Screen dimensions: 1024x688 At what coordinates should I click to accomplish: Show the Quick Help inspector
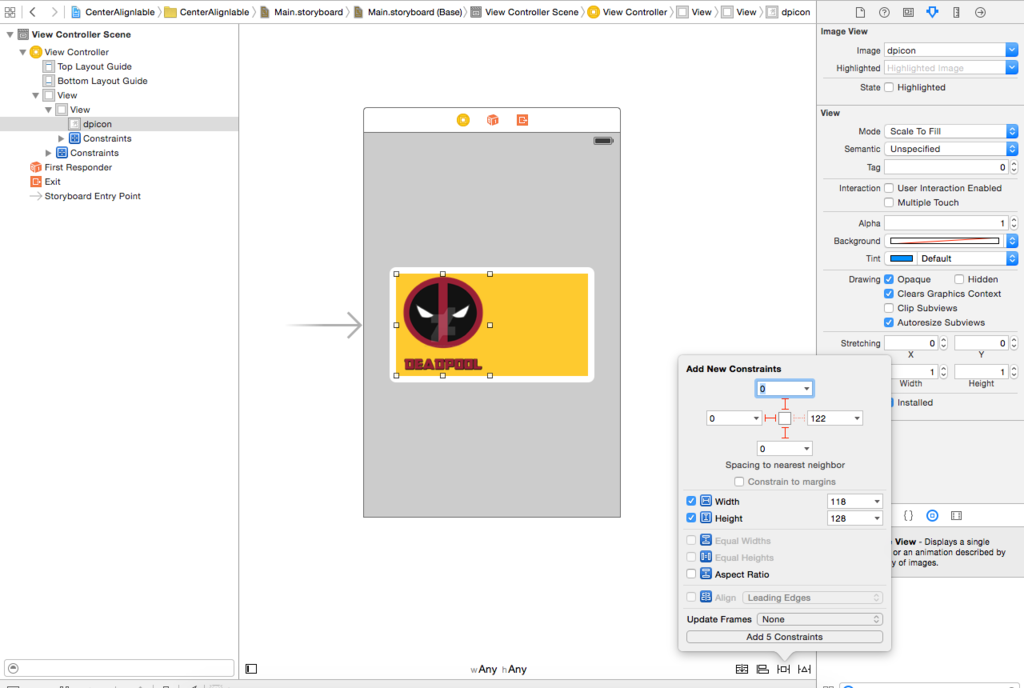click(884, 12)
